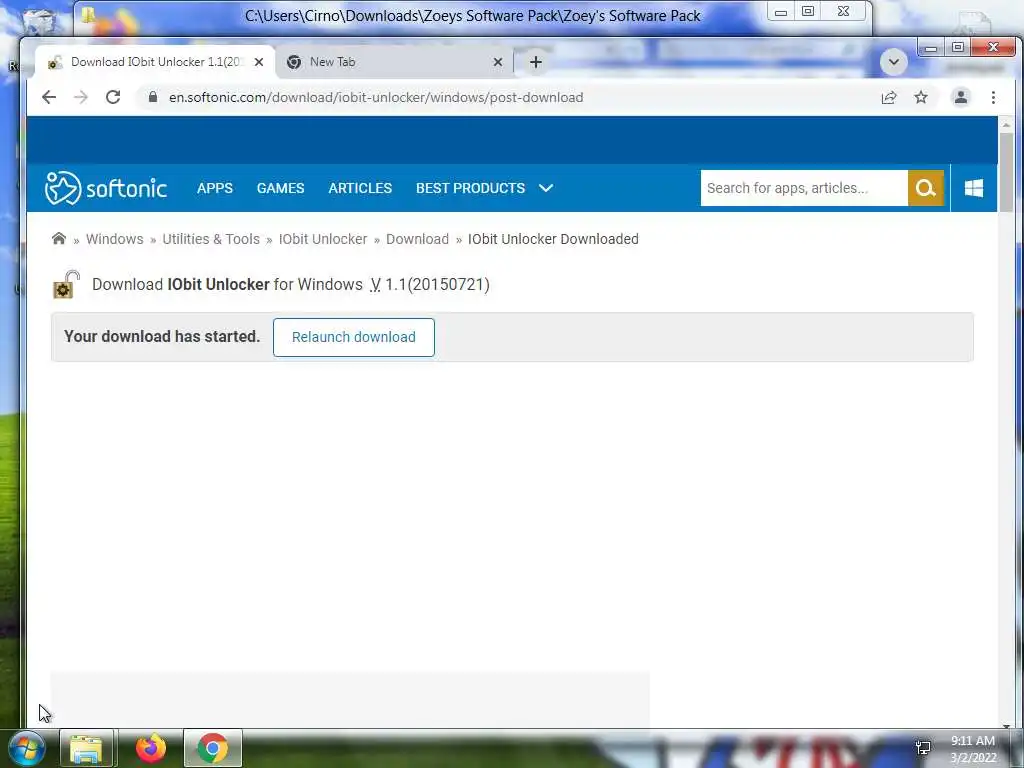Open the Windows Start button

(26, 748)
